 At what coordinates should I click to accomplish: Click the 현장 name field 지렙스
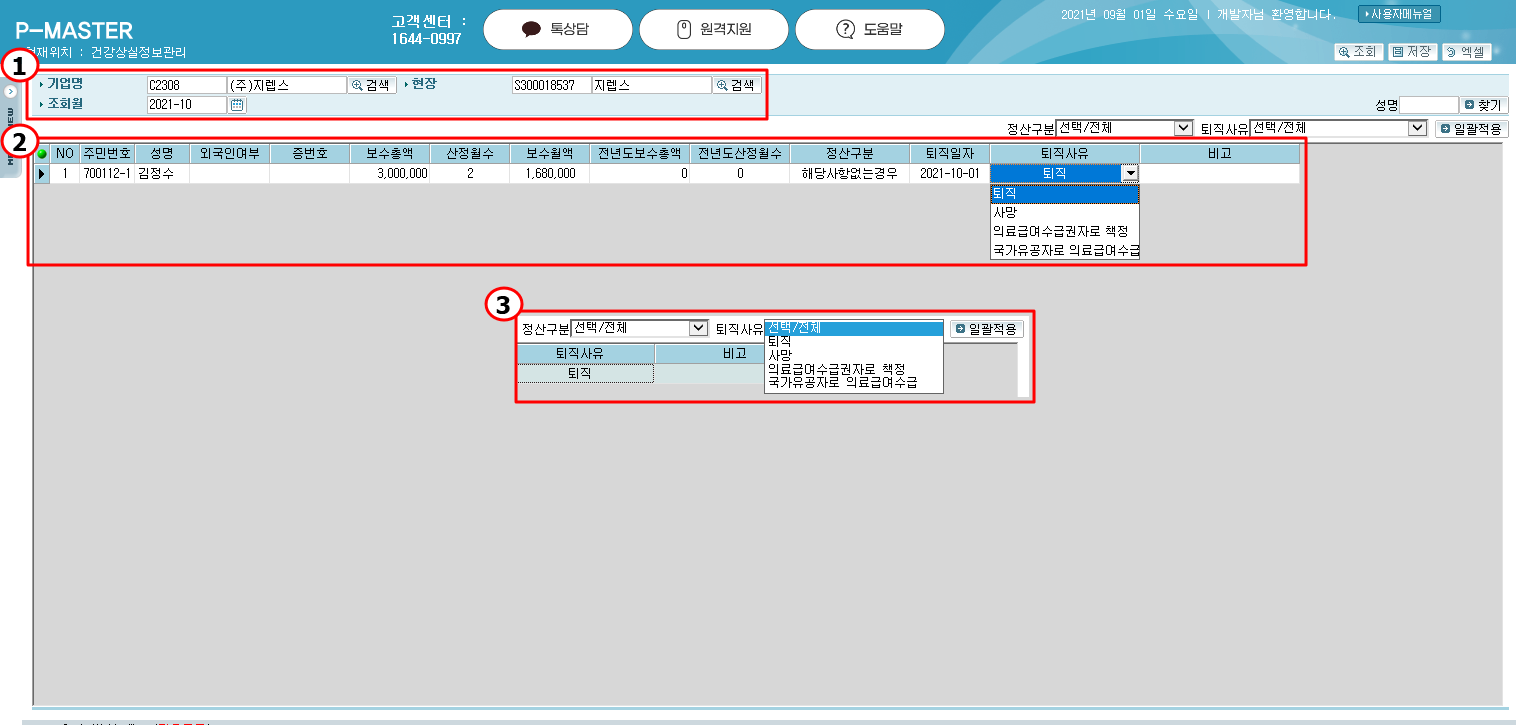tap(651, 86)
